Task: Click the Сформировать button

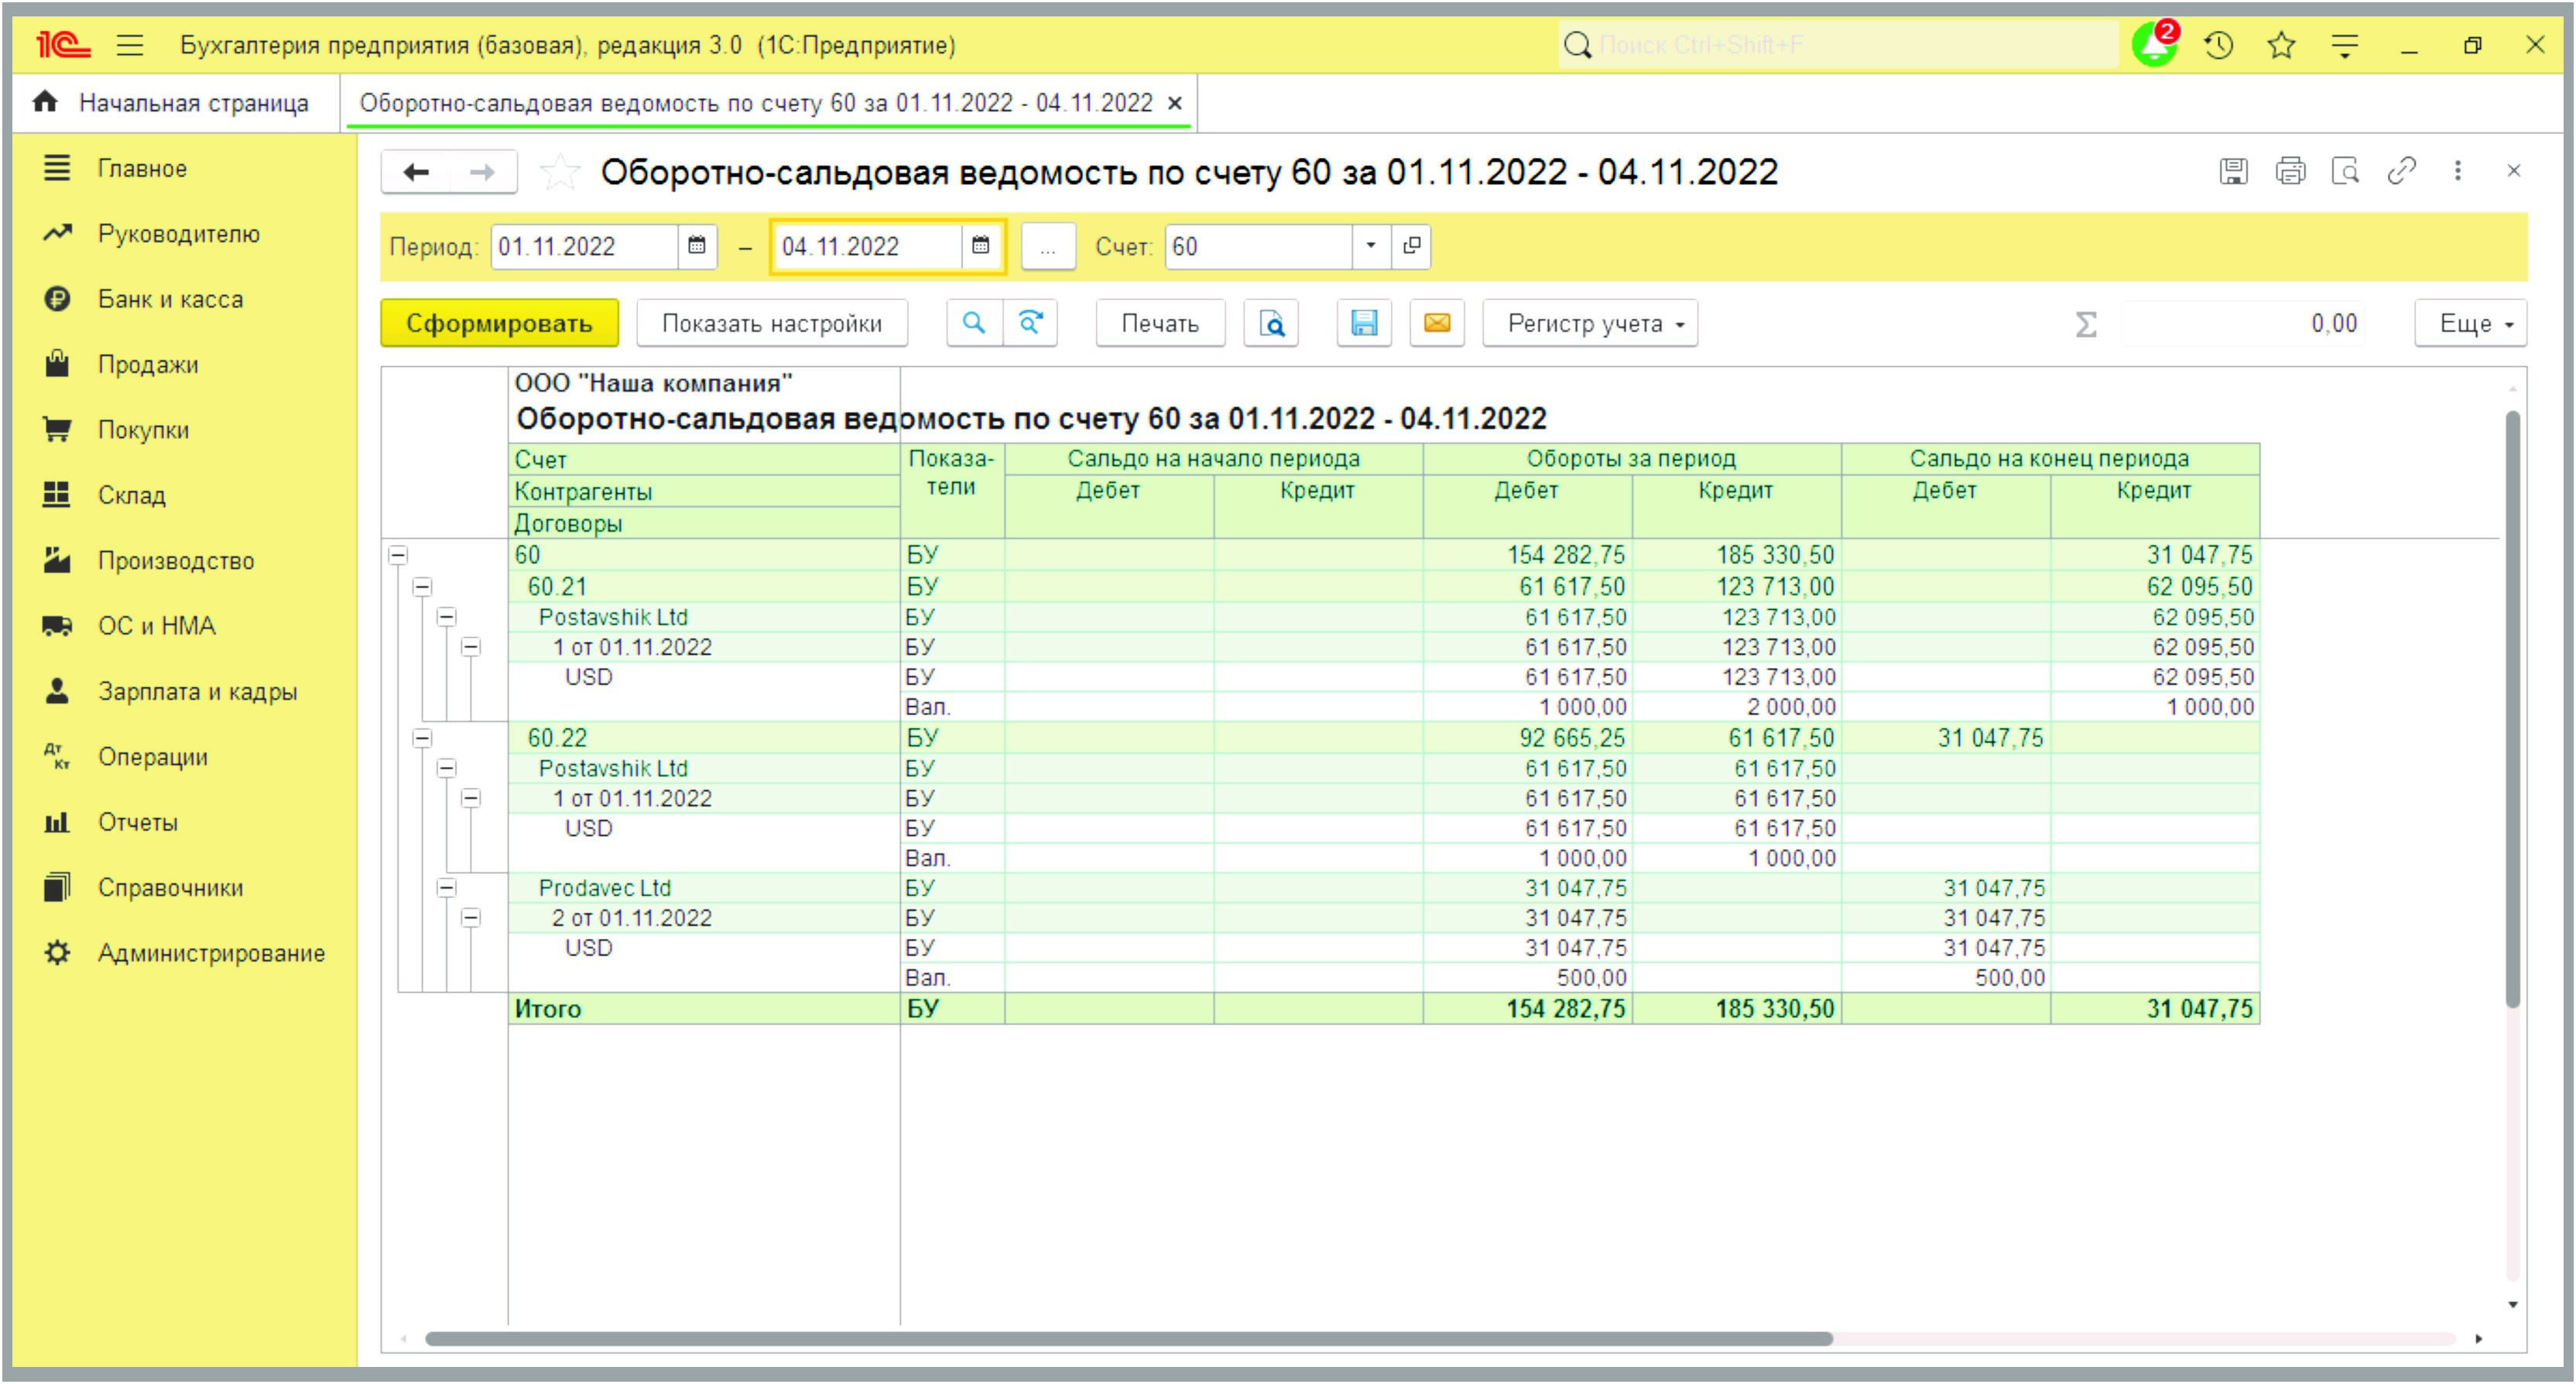Action: click(x=499, y=323)
